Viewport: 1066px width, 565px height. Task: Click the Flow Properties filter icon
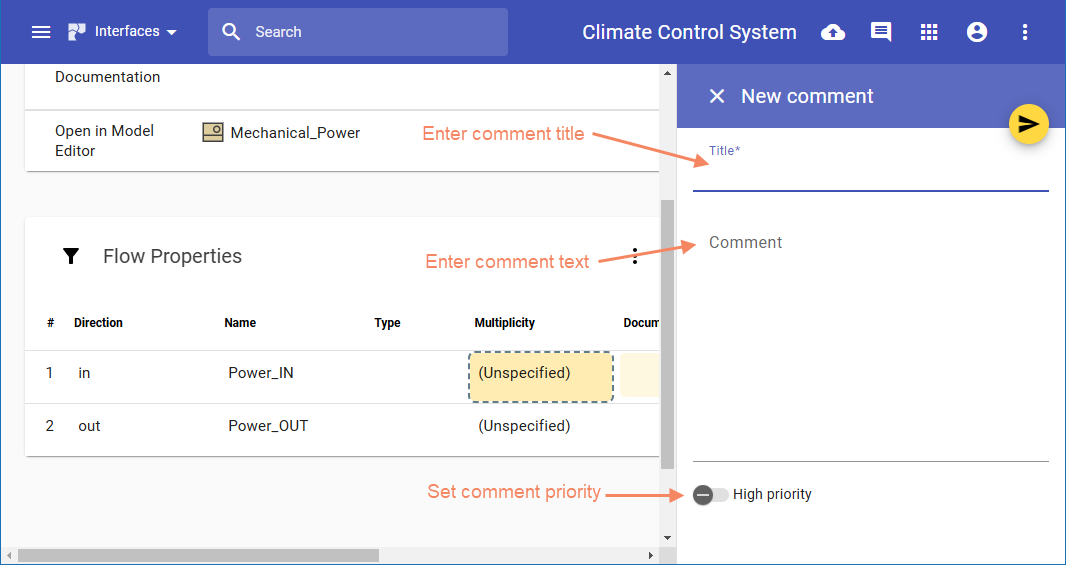tap(71, 256)
